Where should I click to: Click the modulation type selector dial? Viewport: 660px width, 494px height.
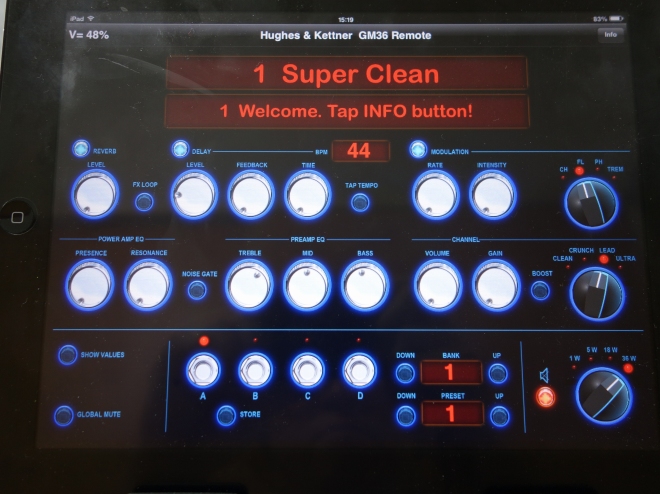coord(591,203)
